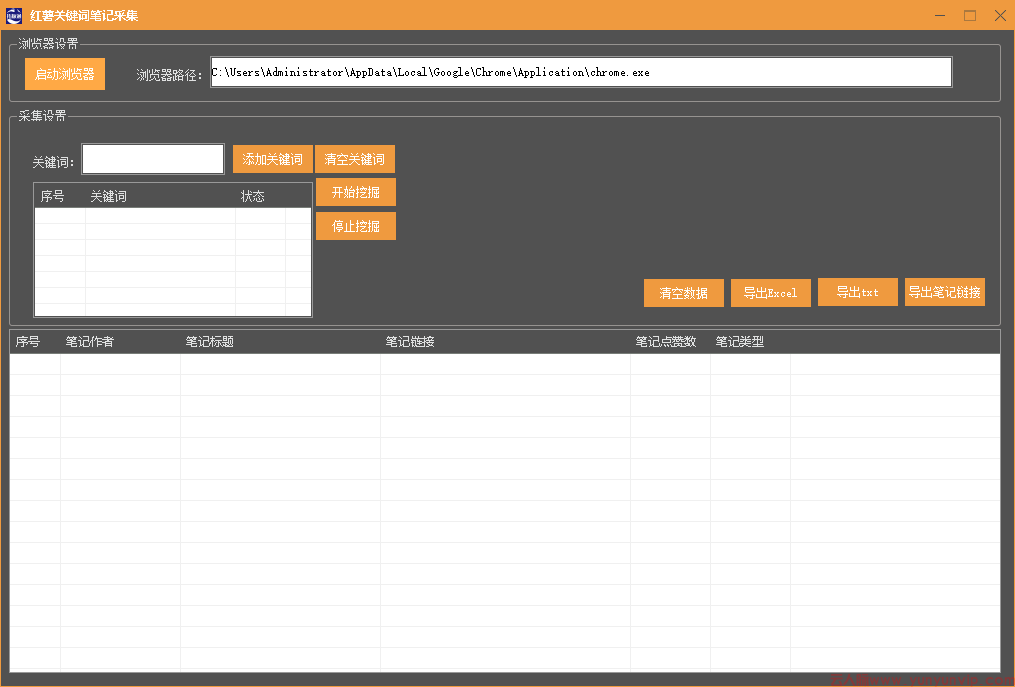The width and height of the screenshot is (1015, 687).
Task: Sort by 笔记作者 column header
Action: click(120, 342)
